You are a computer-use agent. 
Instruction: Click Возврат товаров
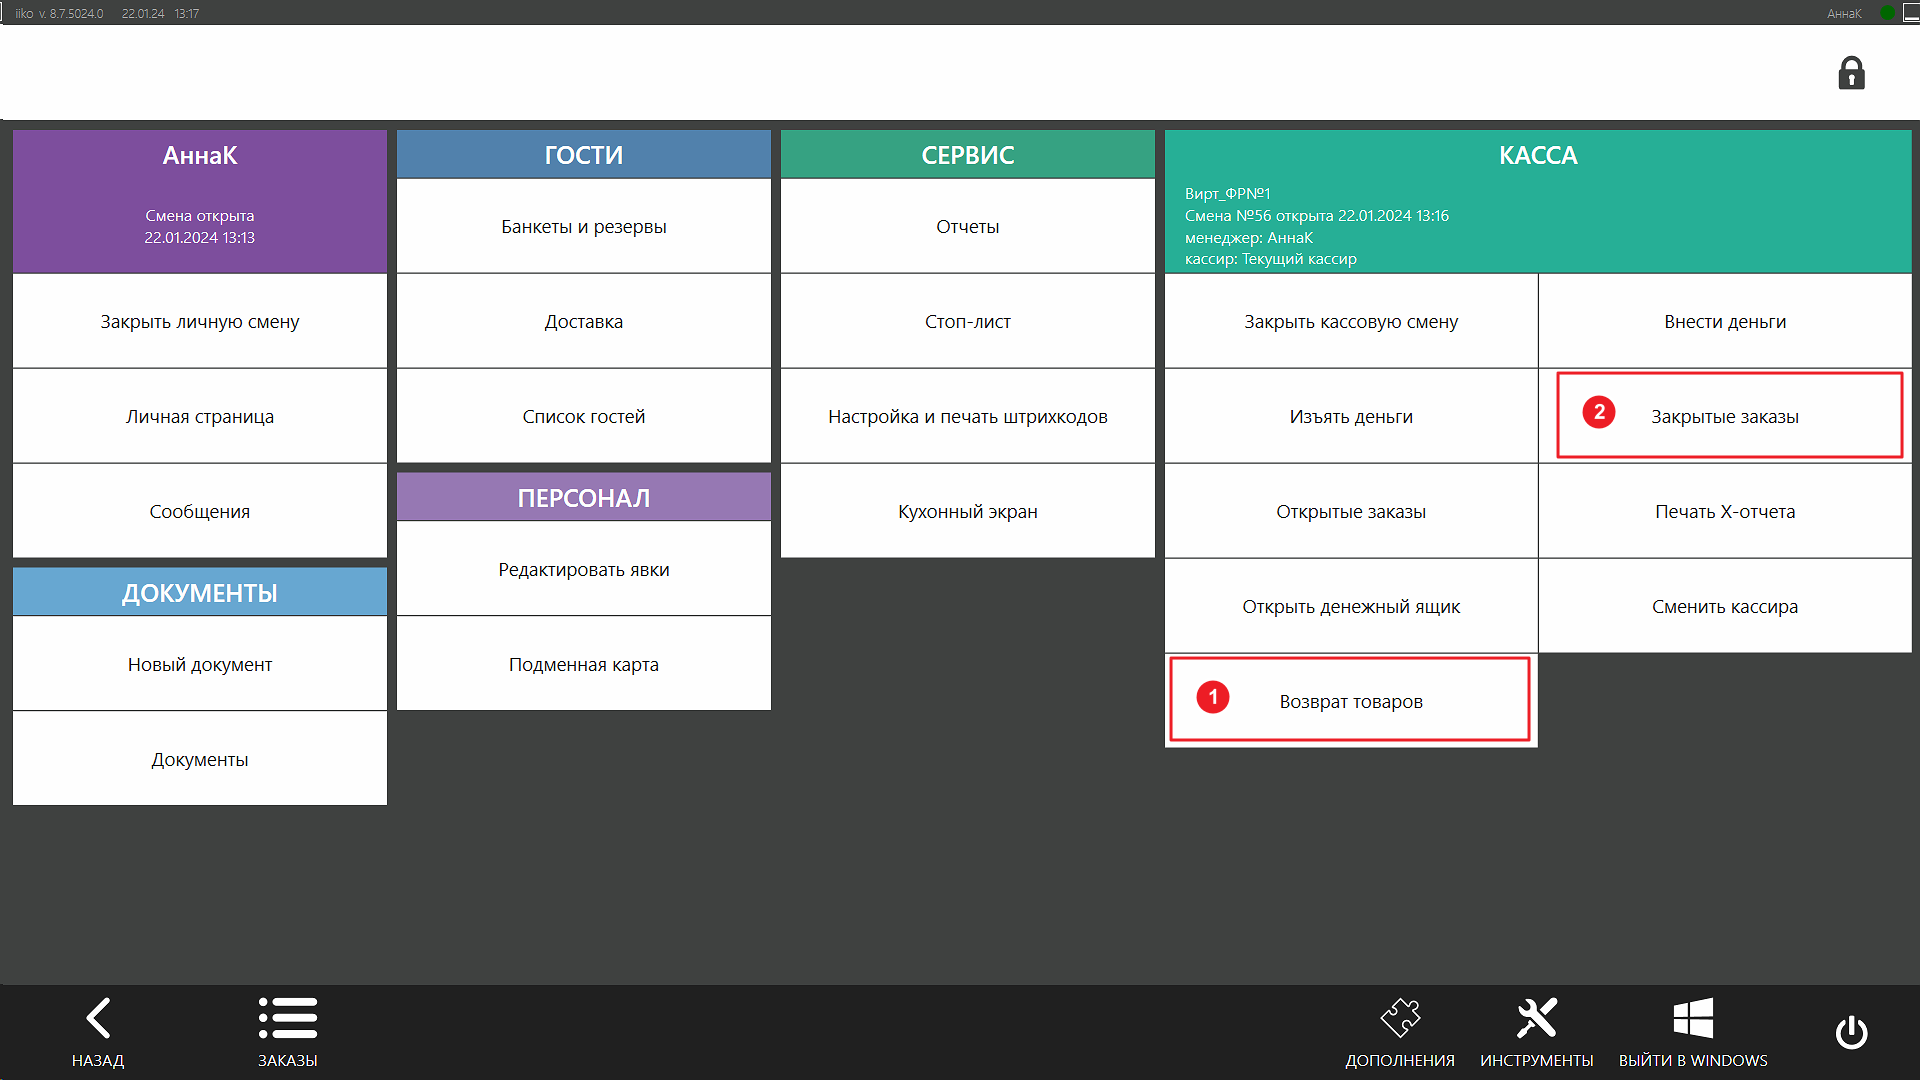tap(1351, 701)
